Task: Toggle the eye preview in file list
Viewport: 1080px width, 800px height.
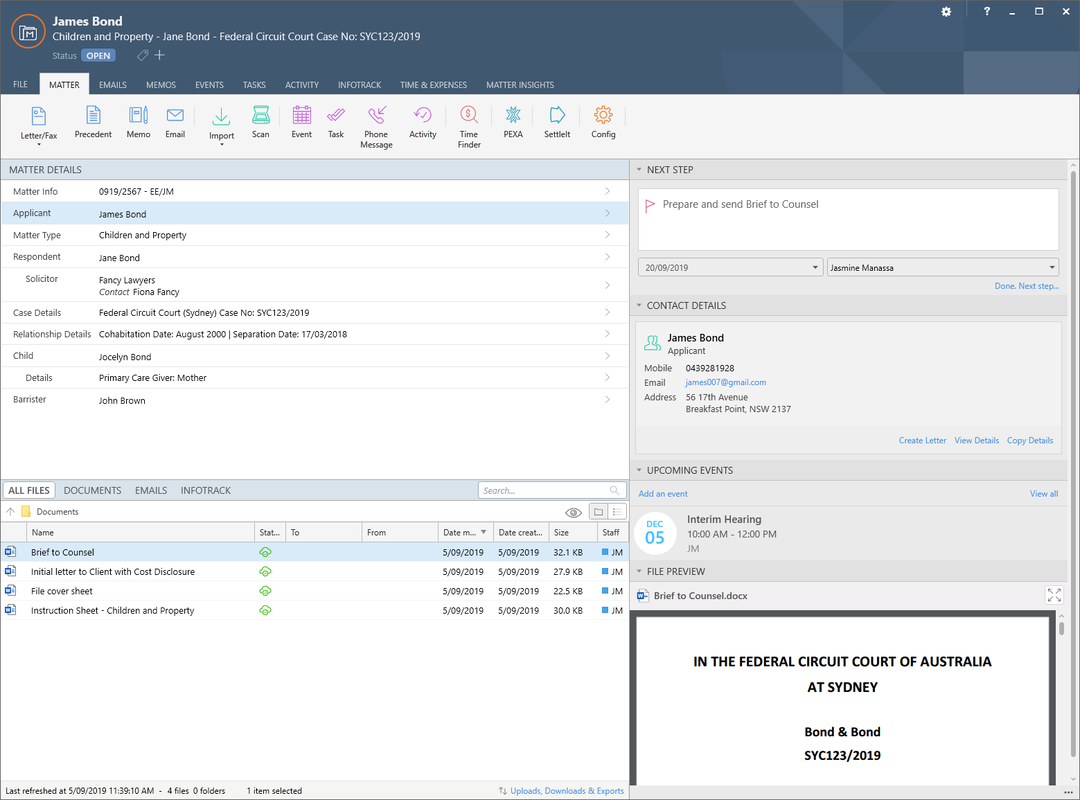Action: 573,511
